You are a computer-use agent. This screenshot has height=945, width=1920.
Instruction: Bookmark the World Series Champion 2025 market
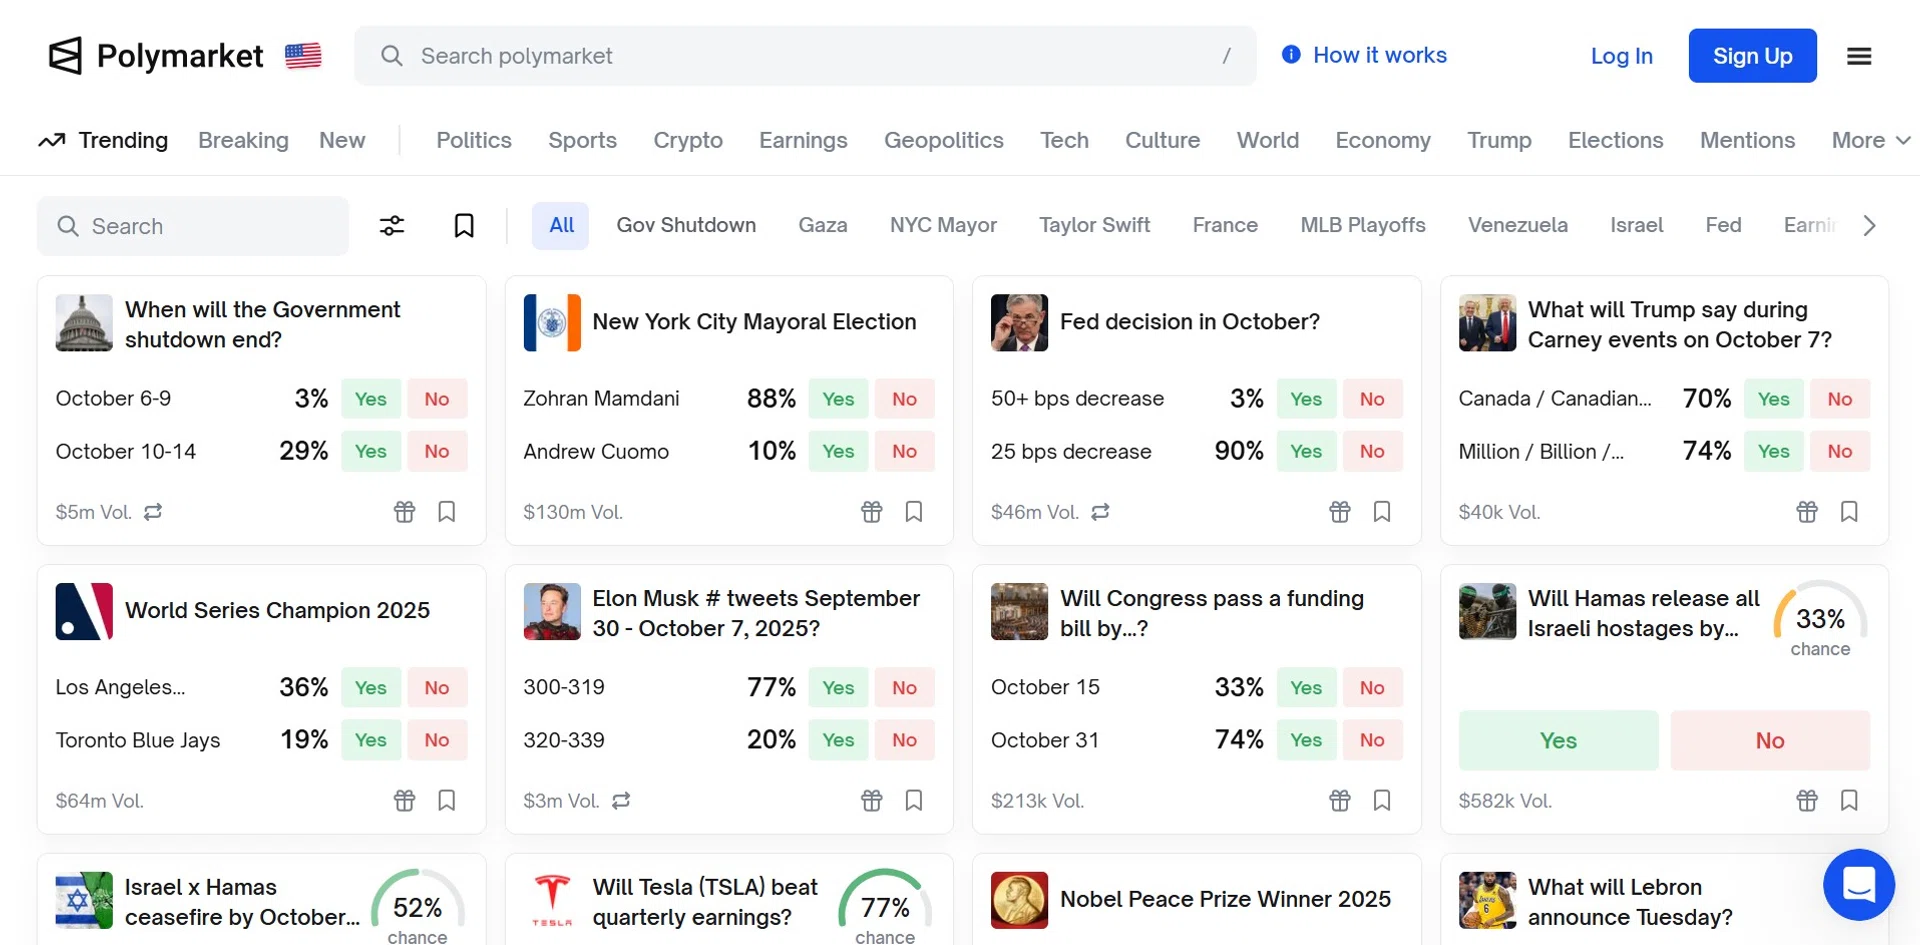click(x=447, y=801)
